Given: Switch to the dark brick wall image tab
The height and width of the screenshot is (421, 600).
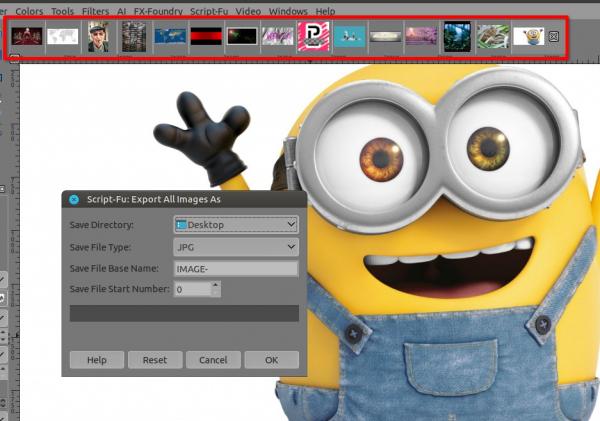Looking at the screenshot, I should (x=134, y=36).
